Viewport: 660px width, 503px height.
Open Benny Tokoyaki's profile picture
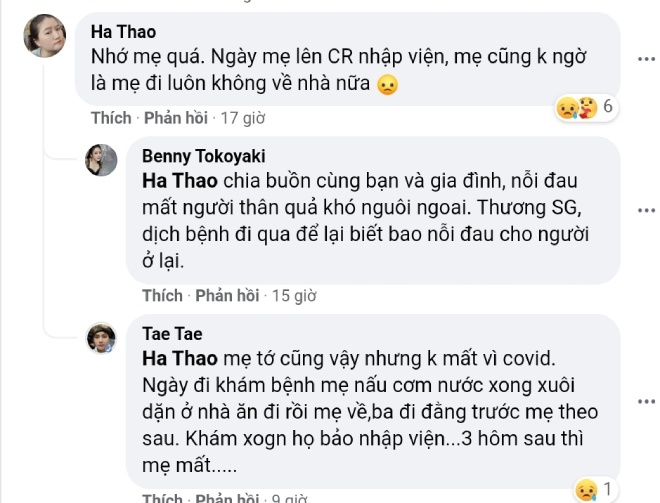[101, 160]
